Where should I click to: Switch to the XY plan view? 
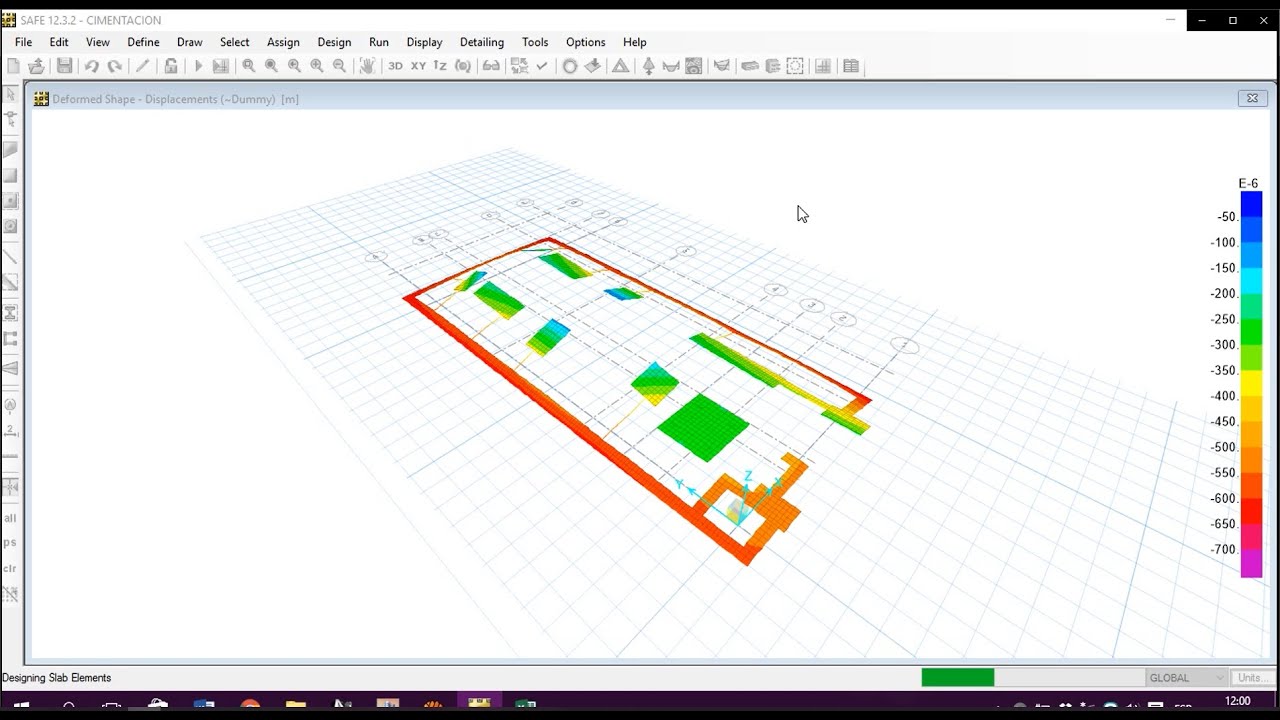[418, 66]
